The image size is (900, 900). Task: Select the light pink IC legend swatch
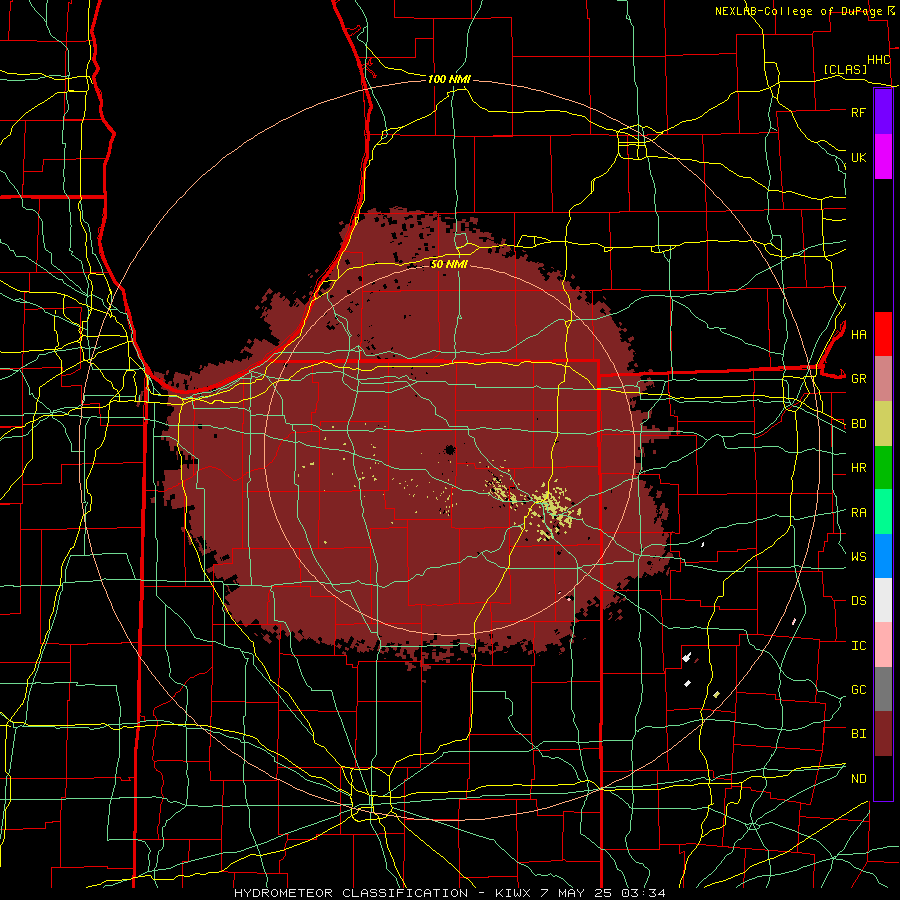point(883,645)
